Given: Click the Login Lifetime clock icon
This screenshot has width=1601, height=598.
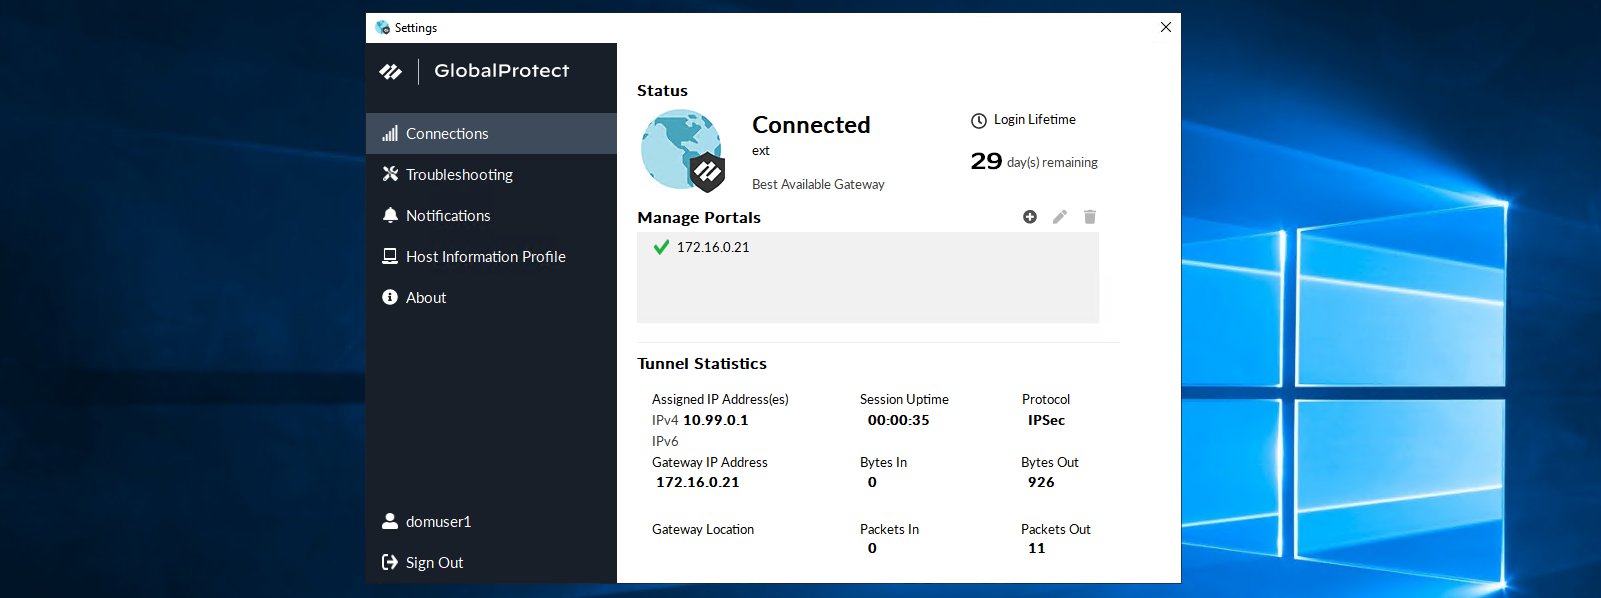Looking at the screenshot, I should 979,121.
